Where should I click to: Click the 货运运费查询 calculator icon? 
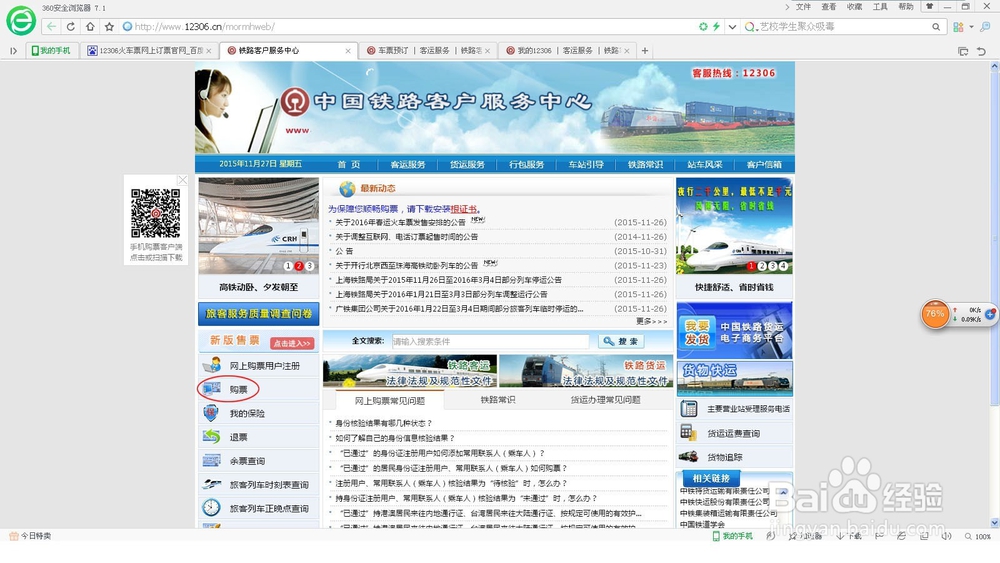coord(688,433)
